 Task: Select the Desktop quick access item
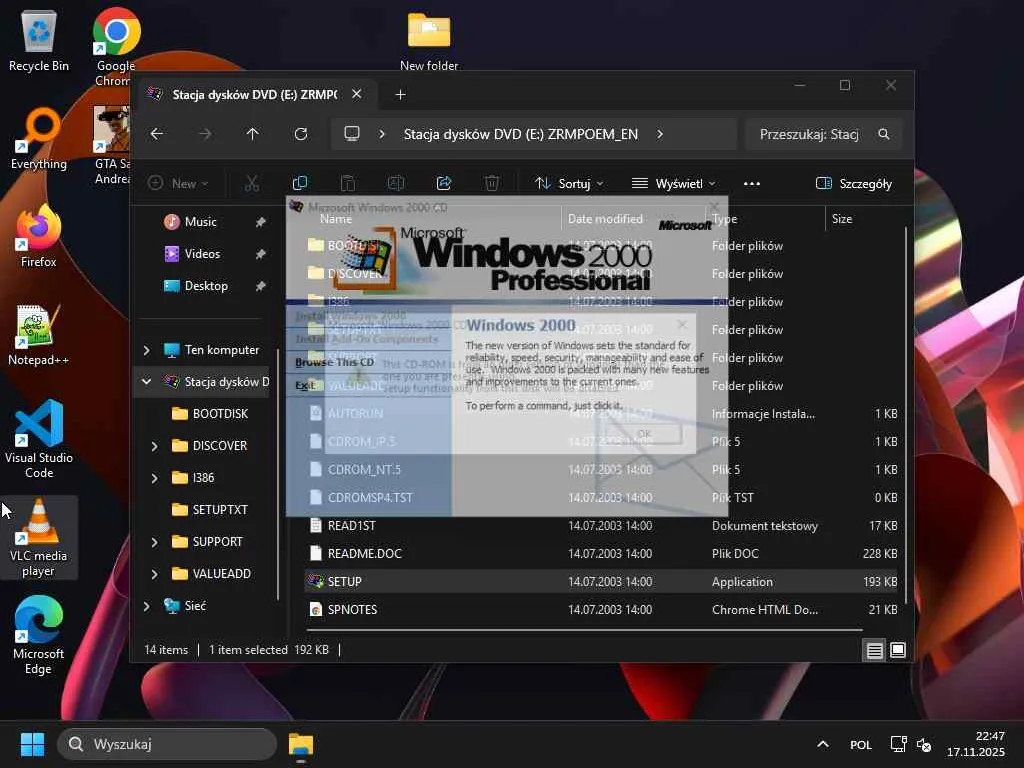206,285
